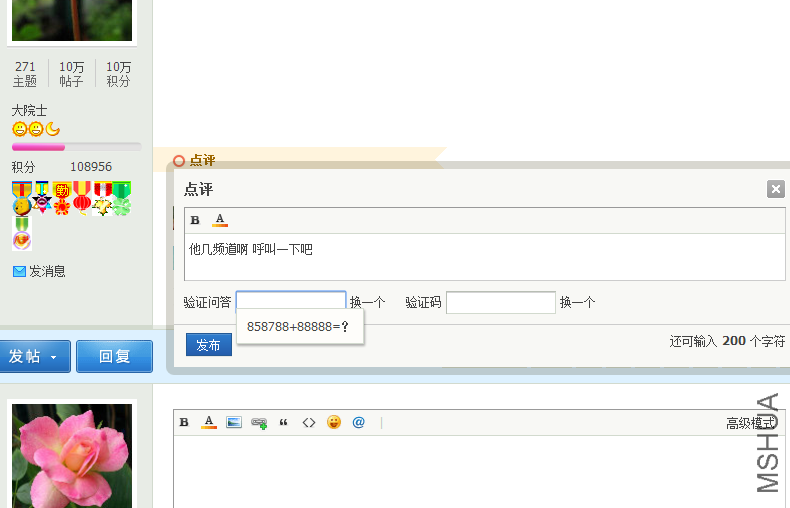Insert image via reply toolbar icon

tap(234, 422)
